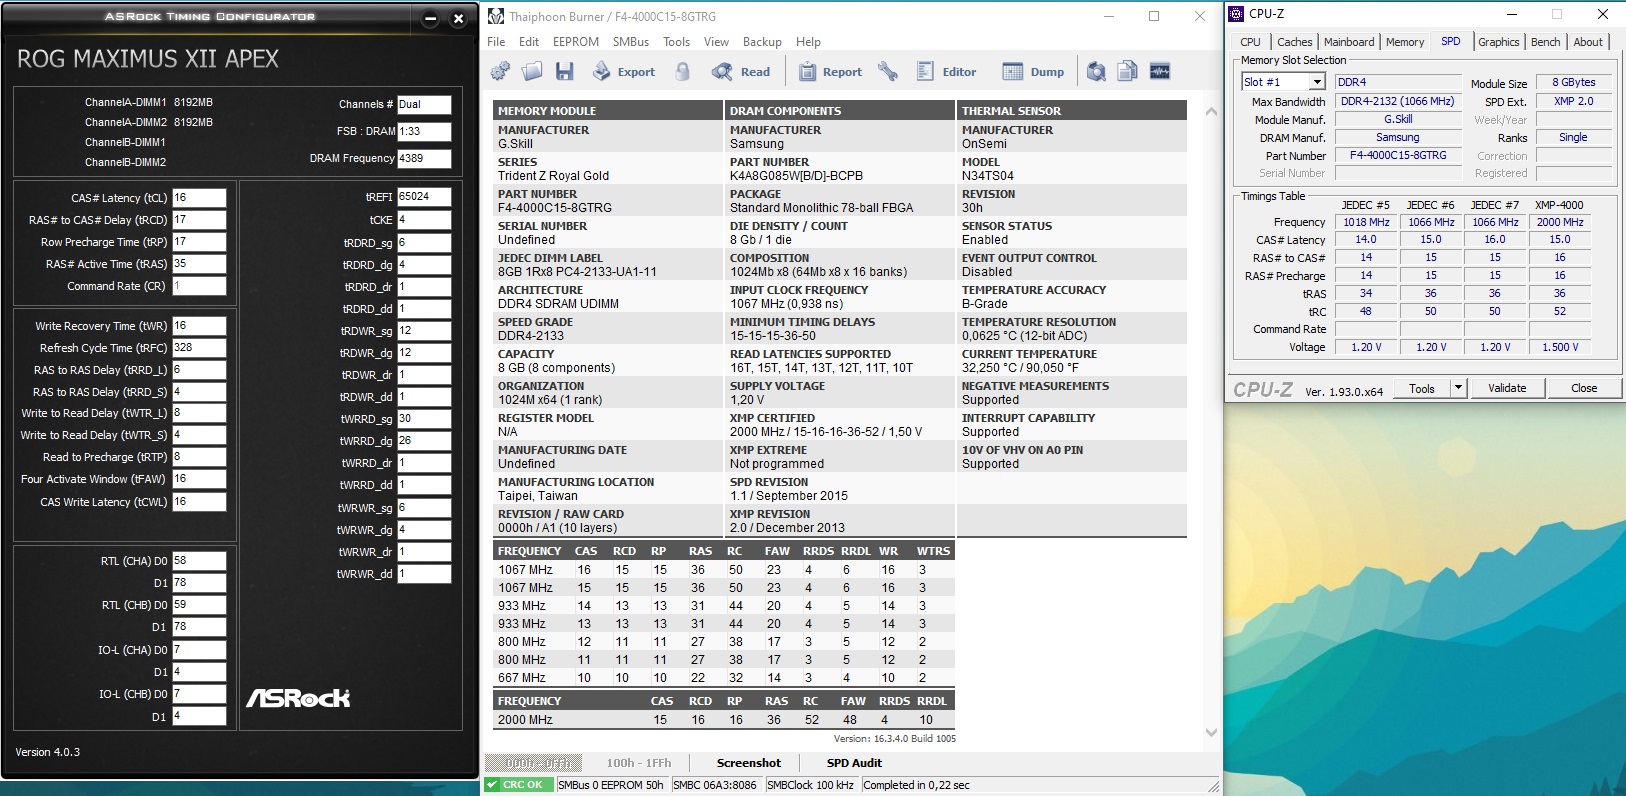Viewport: 1626px width, 796px height.
Task: Click the Thaiphoon Burner title bar logo
Action: click(x=496, y=16)
